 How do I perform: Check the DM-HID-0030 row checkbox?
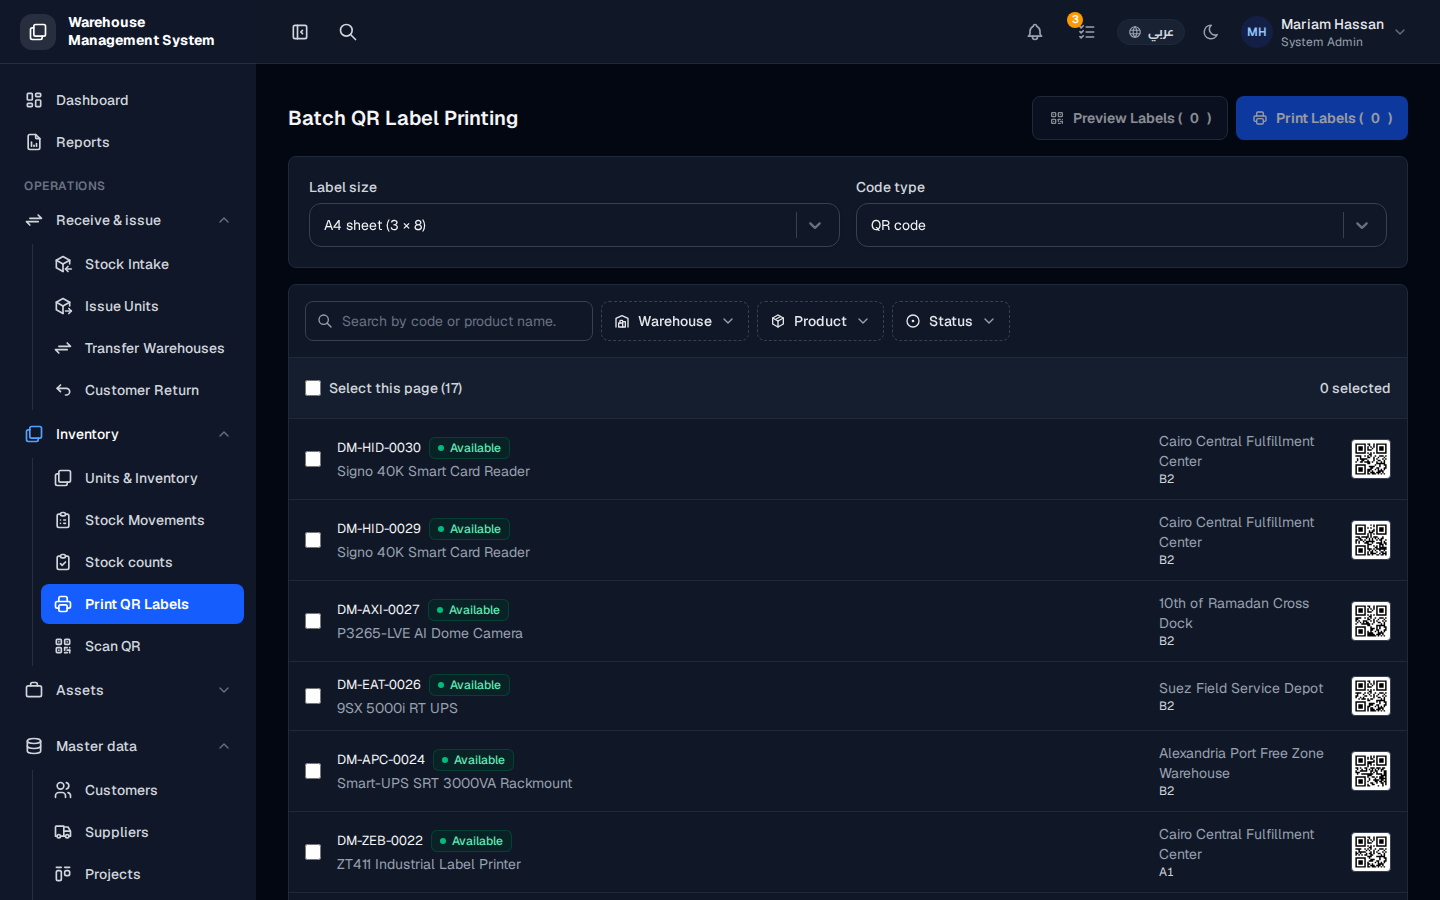313,459
